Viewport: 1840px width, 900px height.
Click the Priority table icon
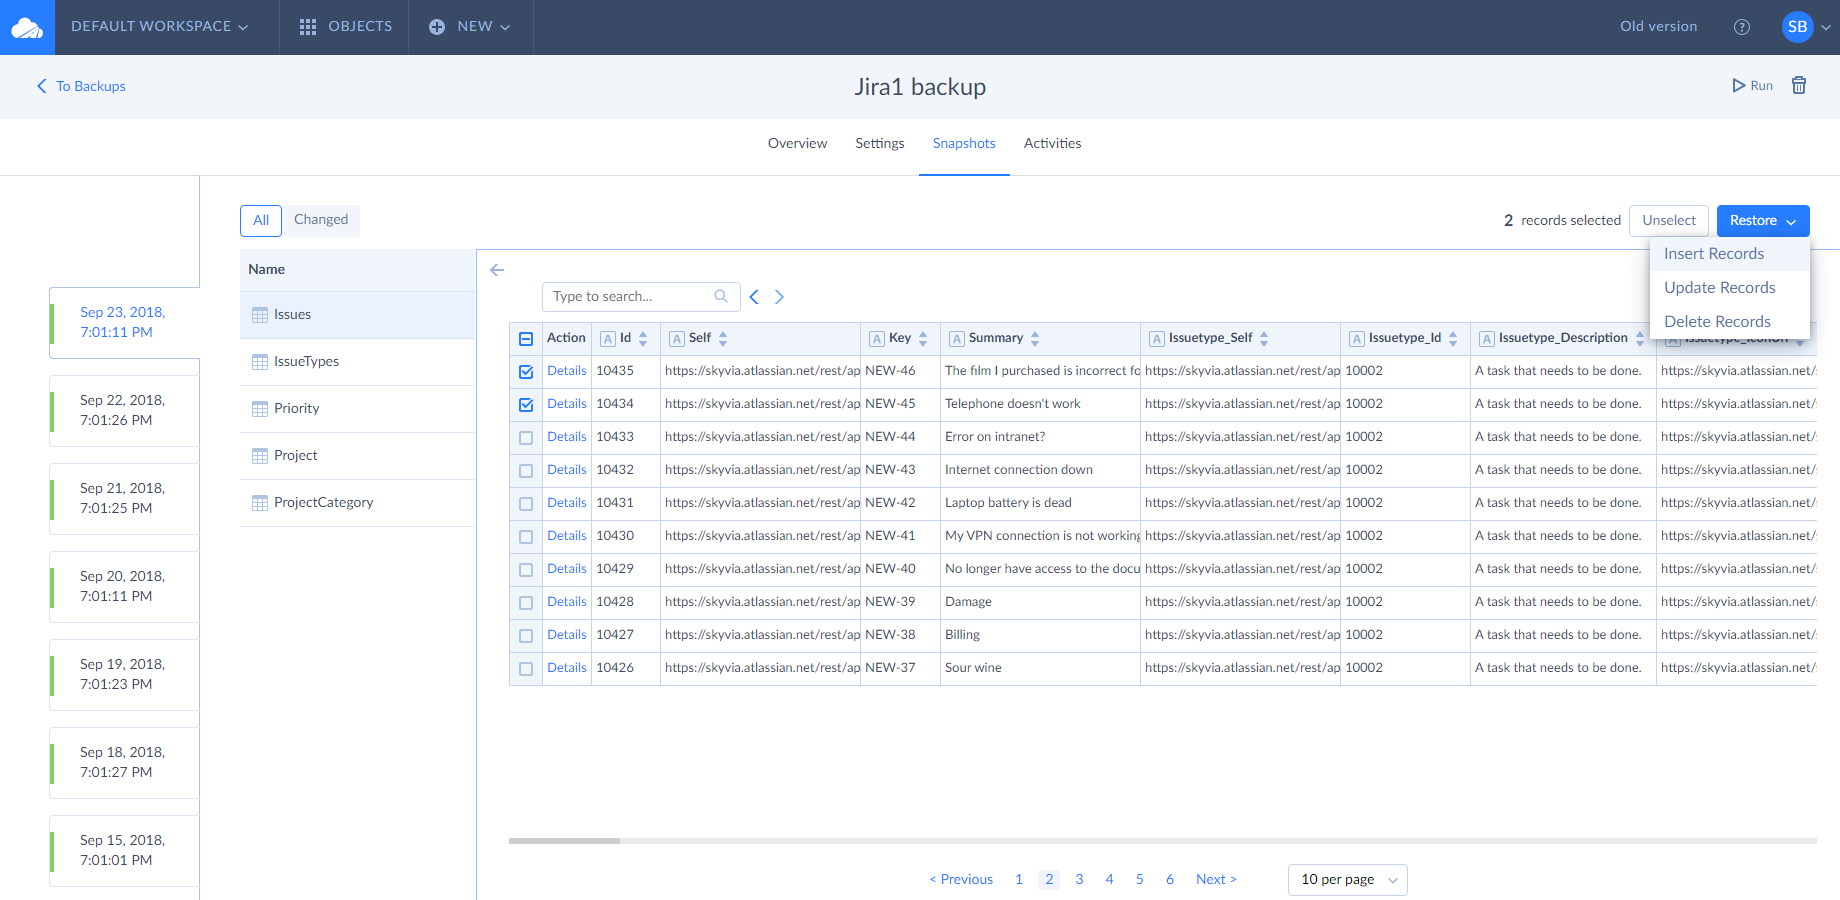[x=260, y=409]
